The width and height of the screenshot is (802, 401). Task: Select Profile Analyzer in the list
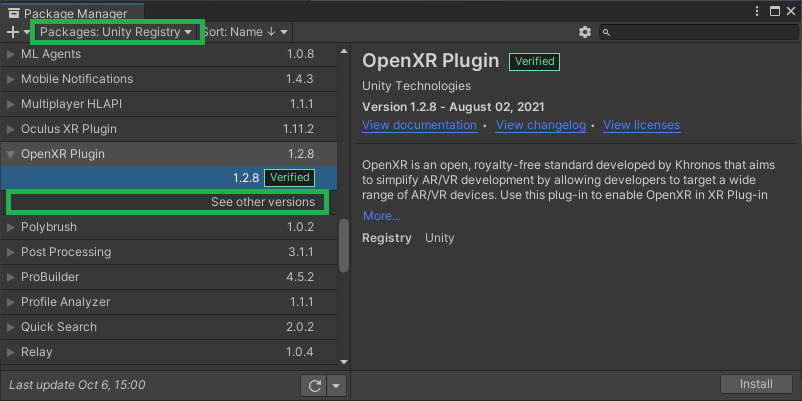(x=169, y=302)
